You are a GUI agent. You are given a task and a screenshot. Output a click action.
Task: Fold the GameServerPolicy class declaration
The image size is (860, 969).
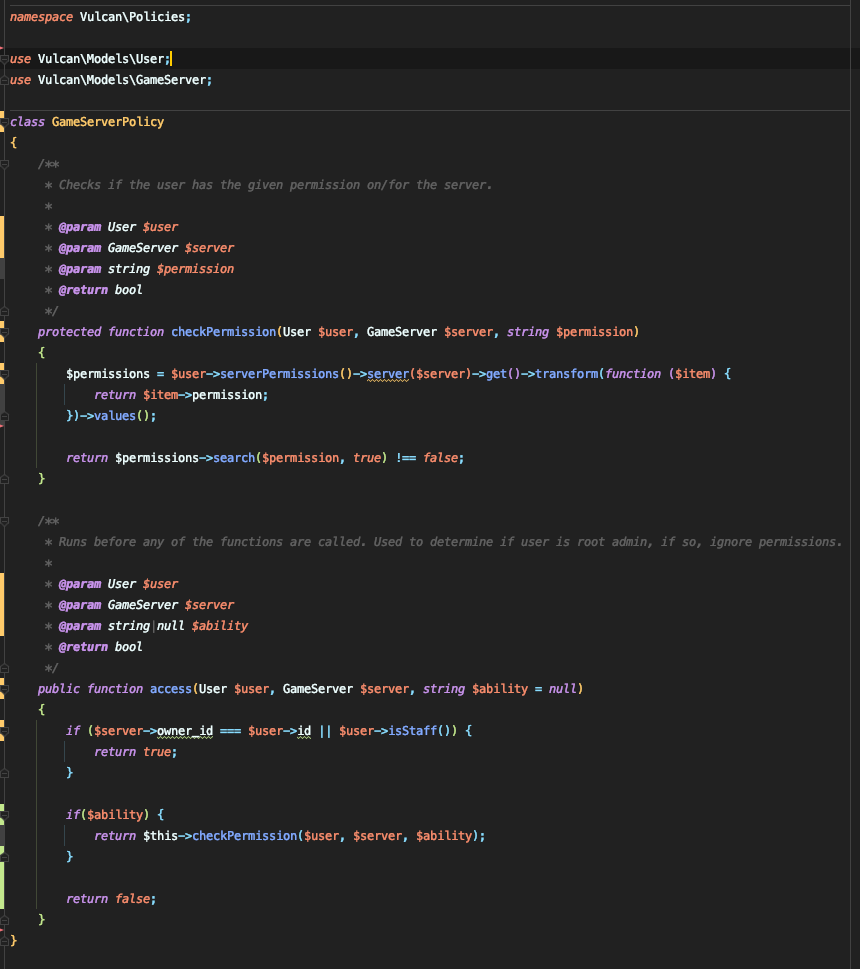pos(4,122)
